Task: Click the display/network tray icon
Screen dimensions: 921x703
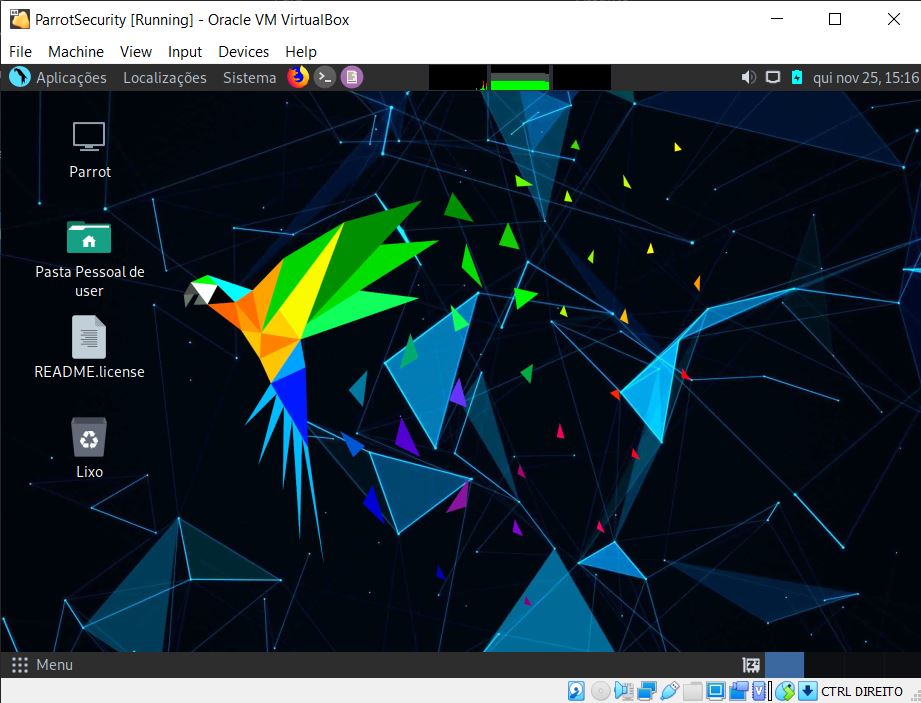Action: (x=773, y=77)
